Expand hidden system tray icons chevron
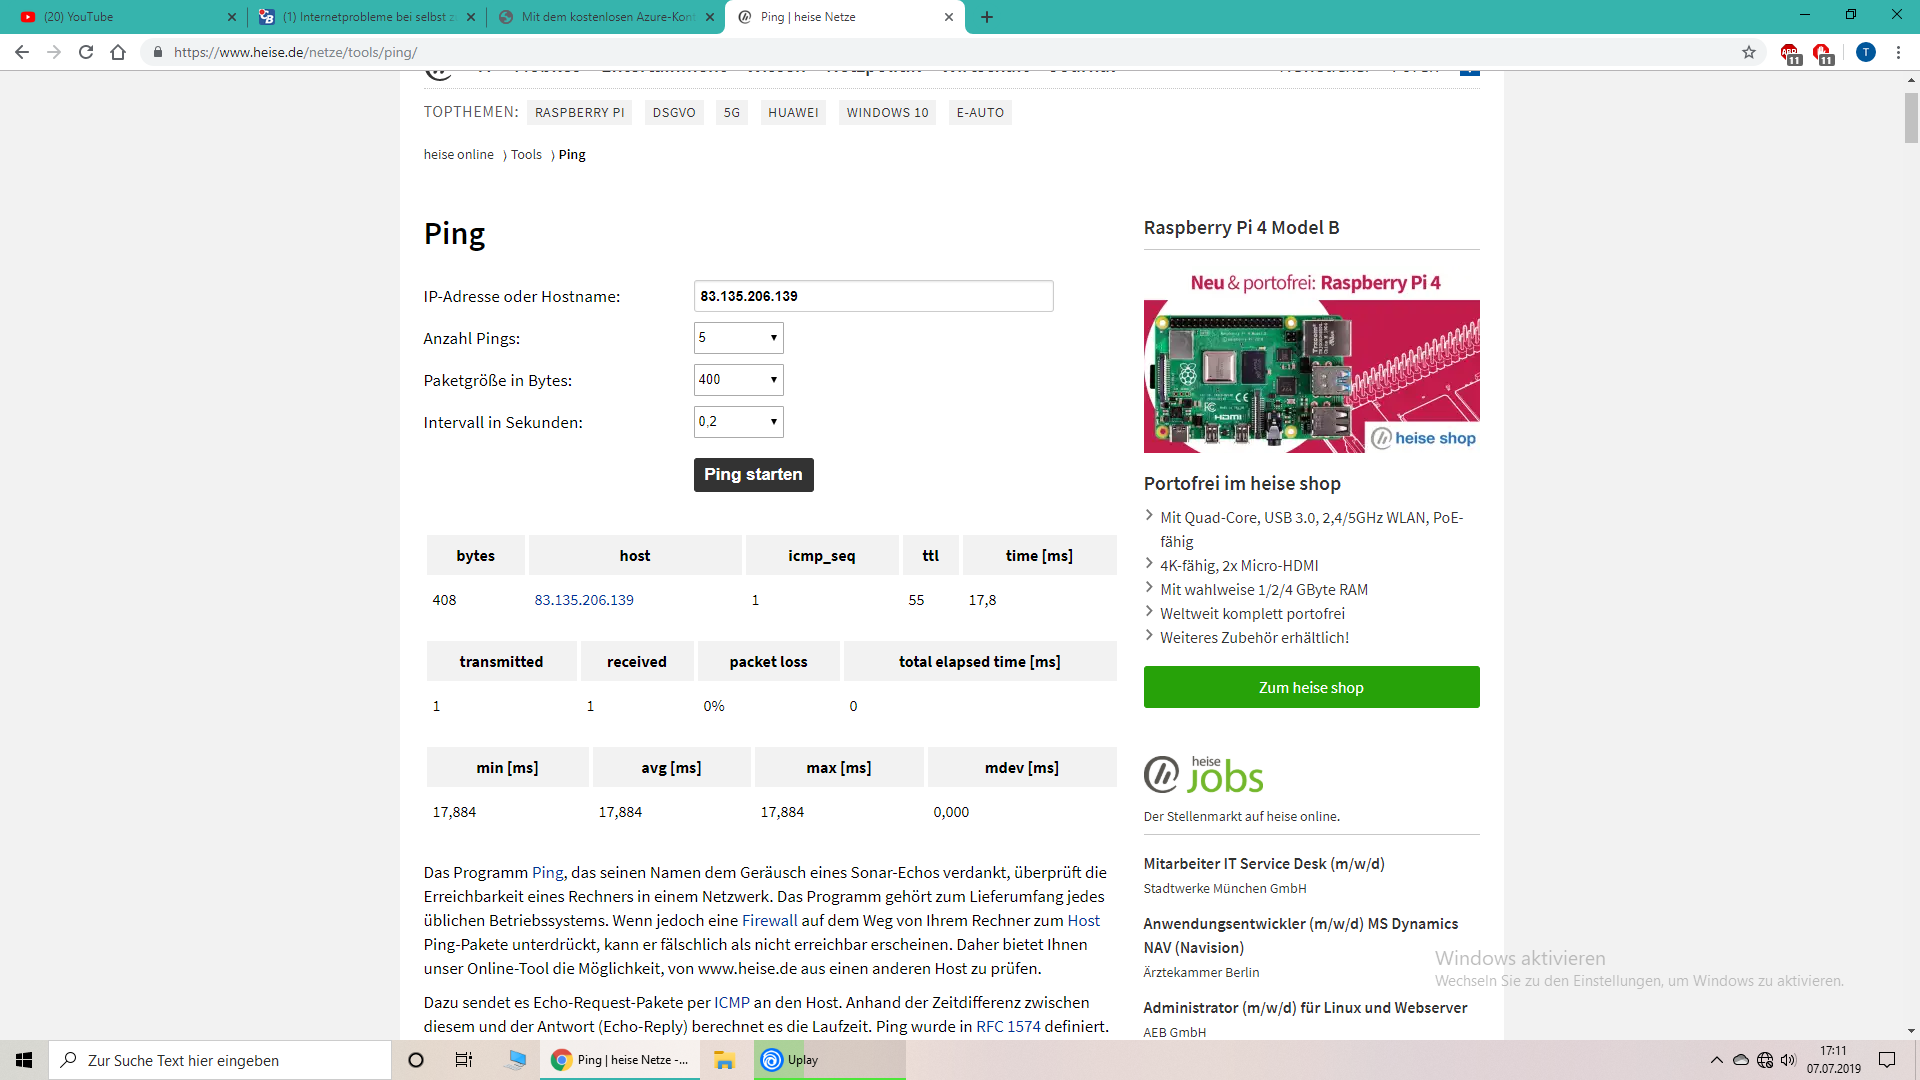The height and width of the screenshot is (1080, 1920). (x=1716, y=1060)
